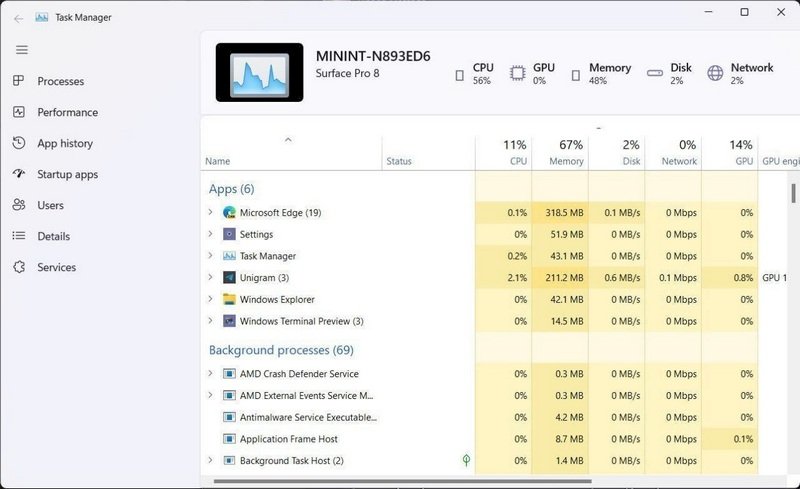This screenshot has height=489, width=800.
Task: Expand Windows Terminal Preview (3) group
Action: (x=210, y=321)
